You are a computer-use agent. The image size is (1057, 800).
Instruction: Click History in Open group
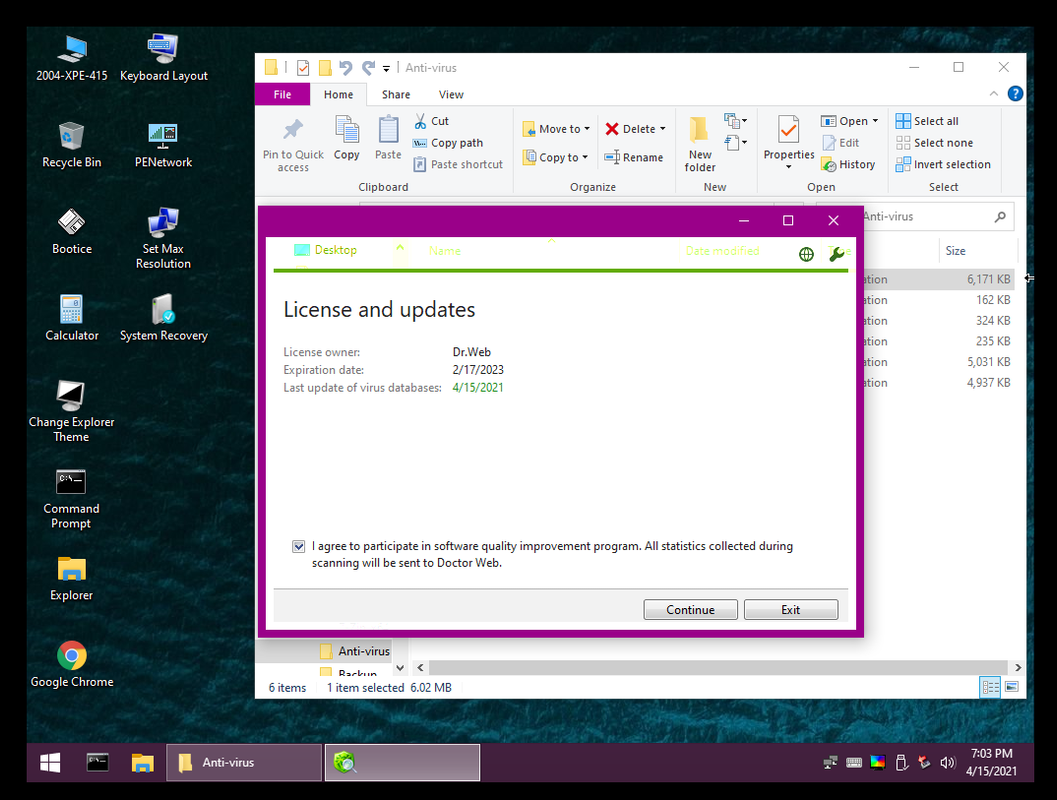tap(848, 164)
